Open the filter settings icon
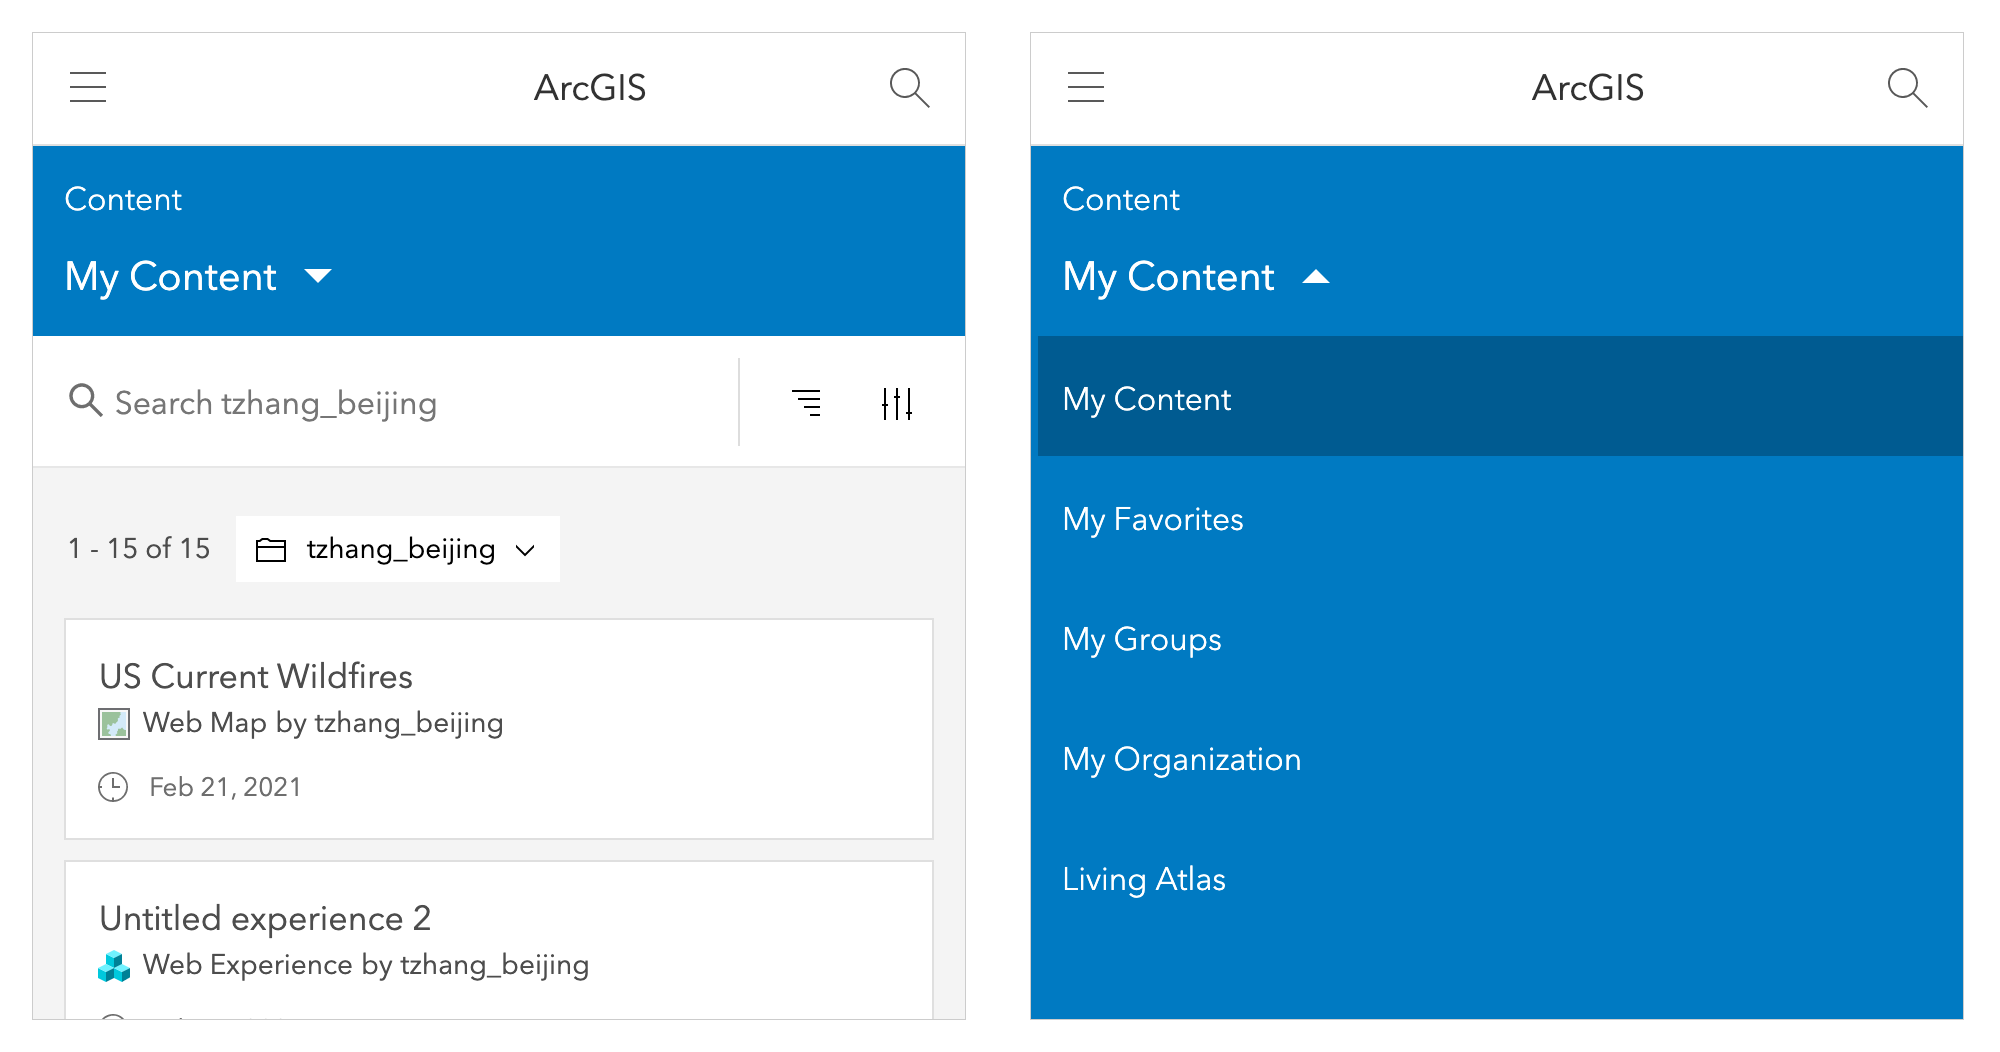Image resolution: width=2000 pixels, height=1052 pixels. (x=897, y=402)
